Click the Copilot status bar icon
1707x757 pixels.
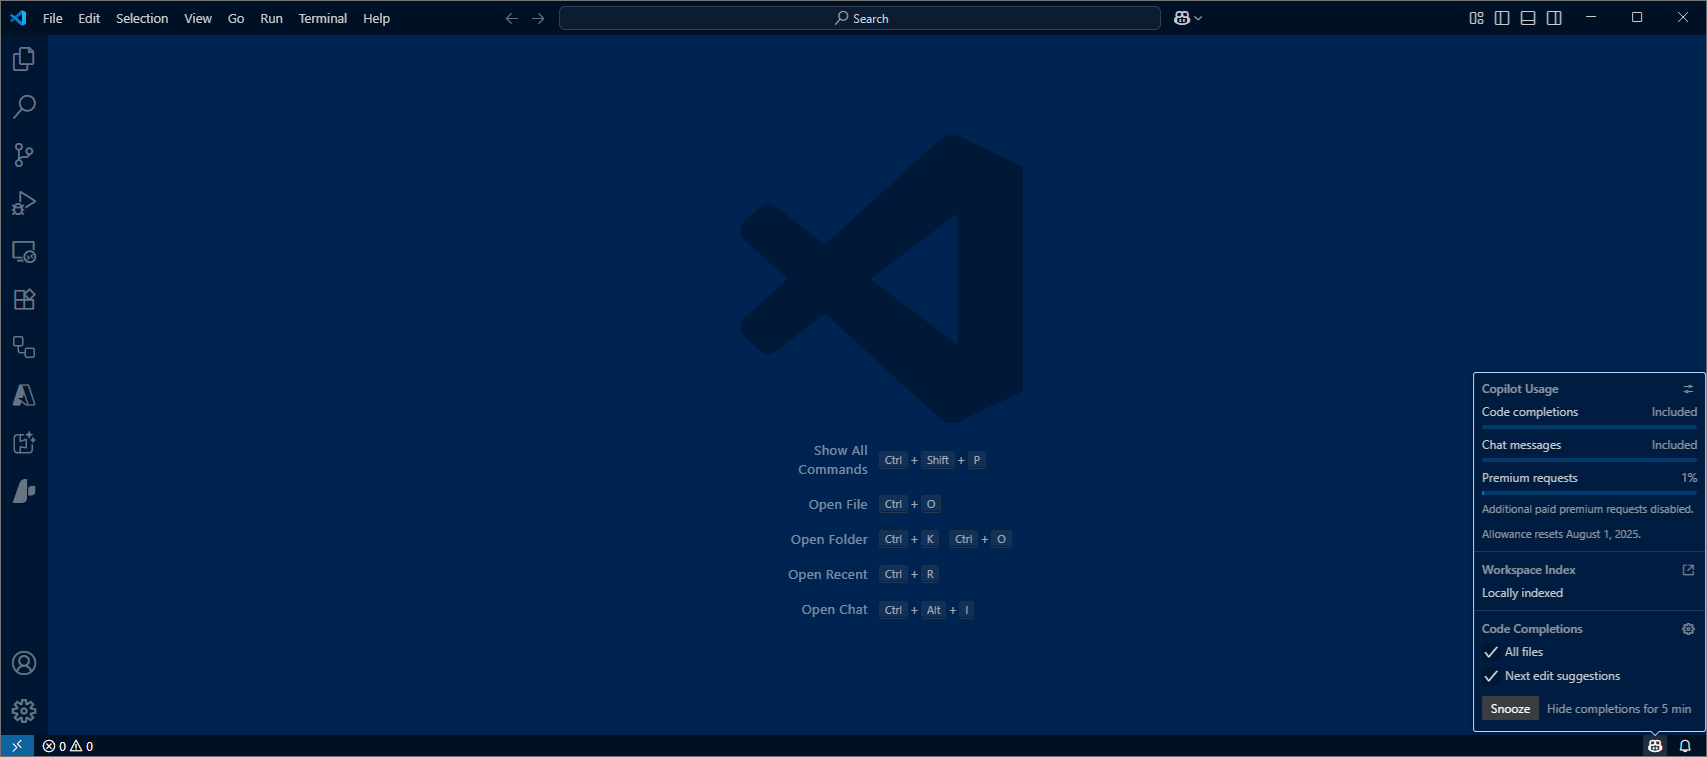(1655, 746)
